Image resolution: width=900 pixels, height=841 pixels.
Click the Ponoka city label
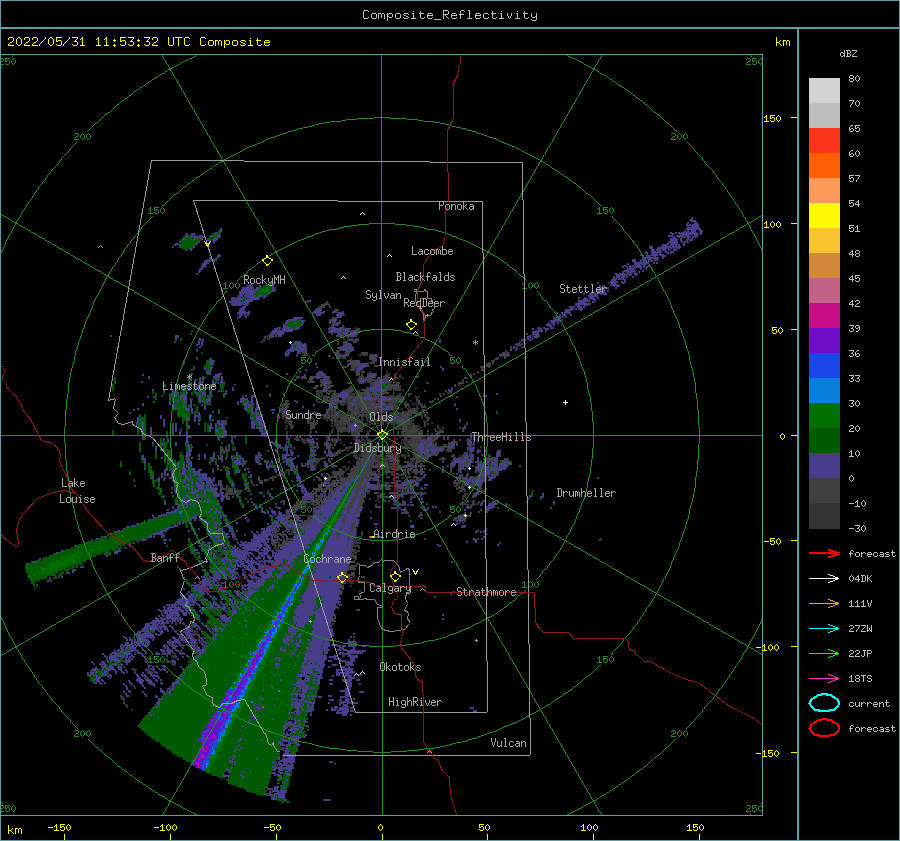coord(456,206)
